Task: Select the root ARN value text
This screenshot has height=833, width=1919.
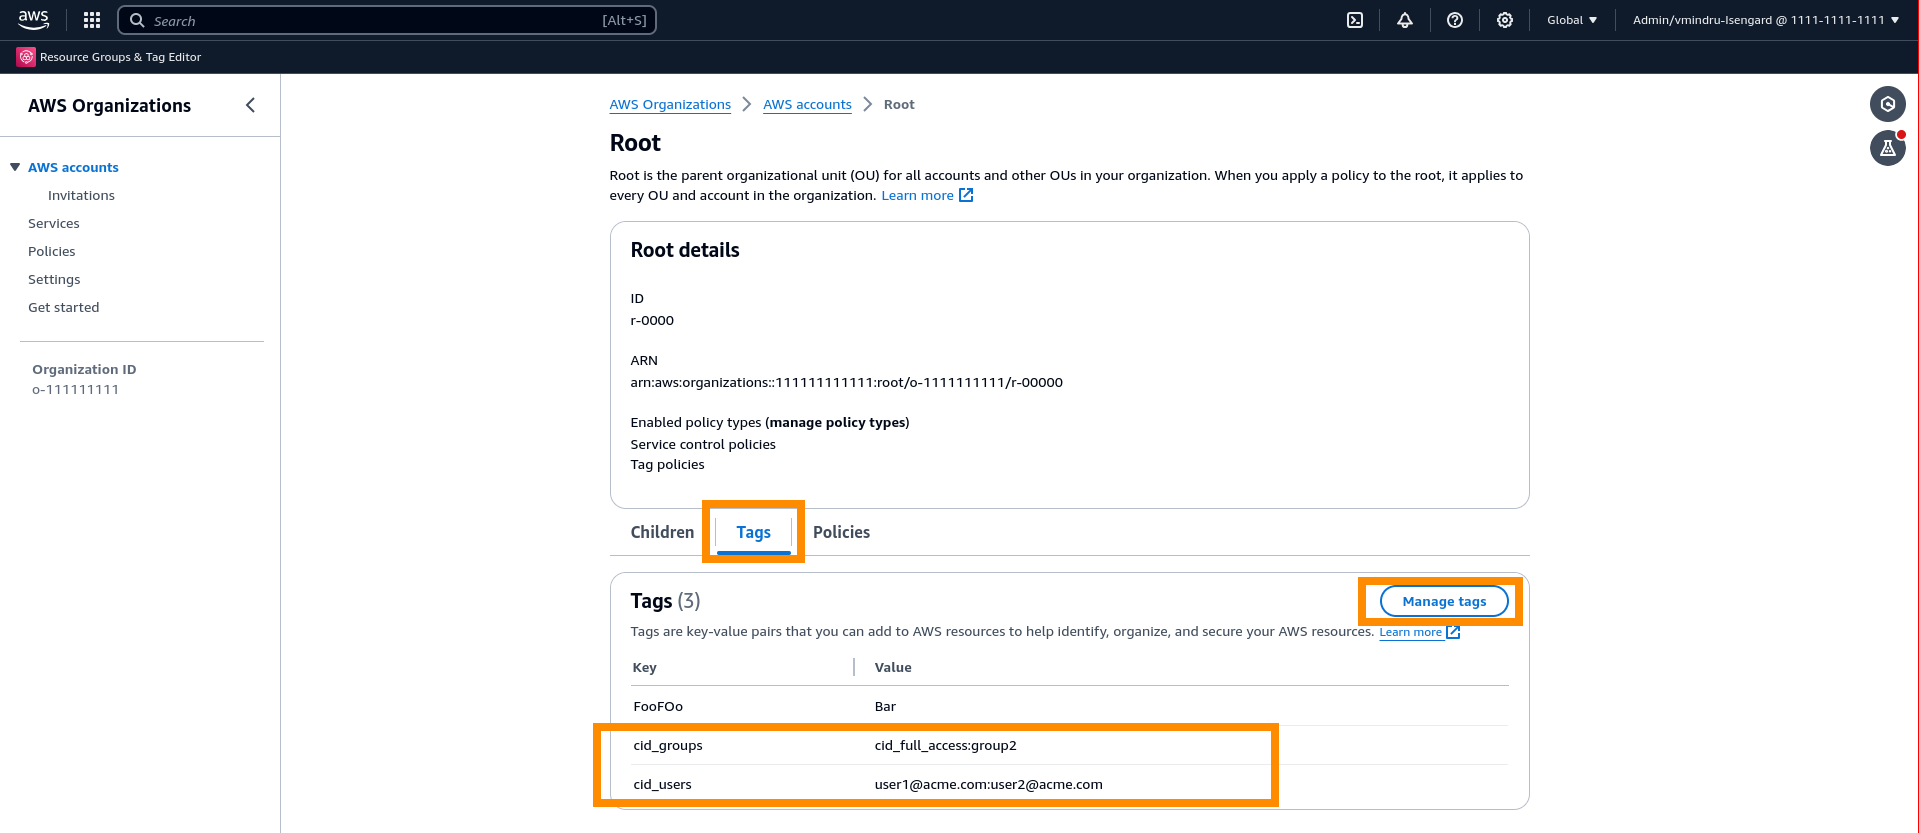Action: pos(846,382)
